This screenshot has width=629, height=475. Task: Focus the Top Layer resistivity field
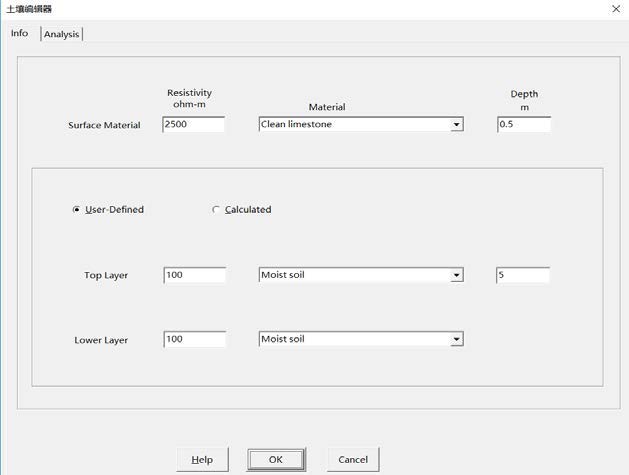click(x=194, y=275)
